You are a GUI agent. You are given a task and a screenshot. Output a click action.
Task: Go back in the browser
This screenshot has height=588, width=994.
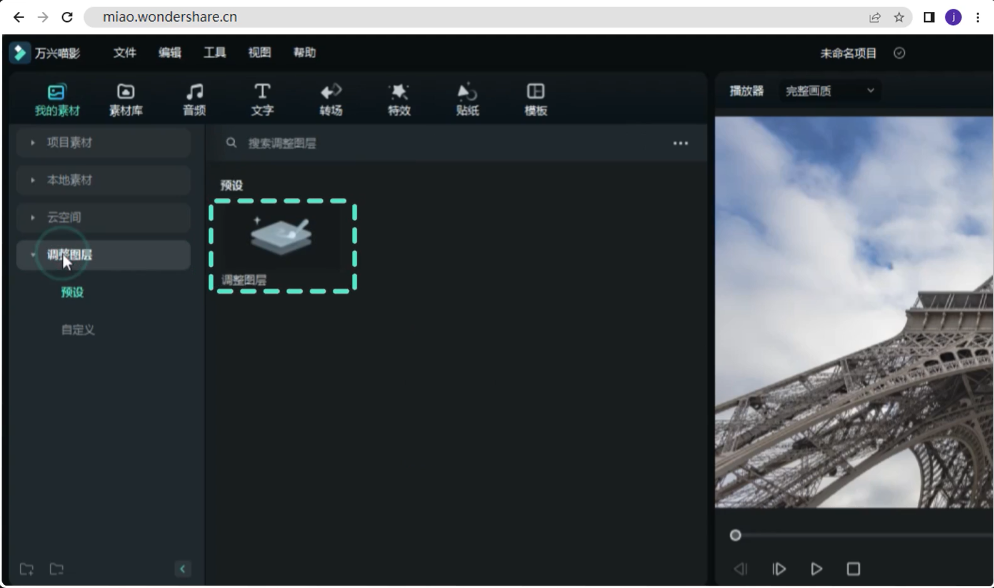(18, 17)
